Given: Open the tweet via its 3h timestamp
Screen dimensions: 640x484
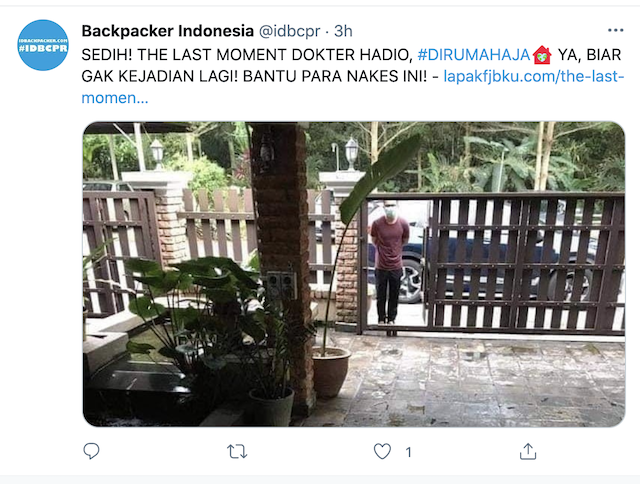Looking at the screenshot, I should (343, 31).
